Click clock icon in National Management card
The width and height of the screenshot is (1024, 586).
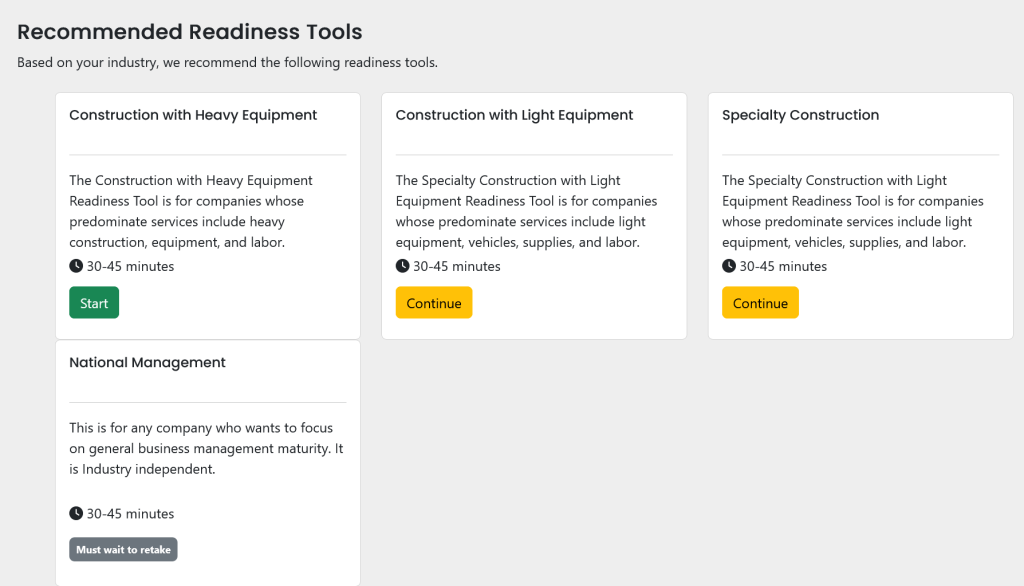(76, 513)
